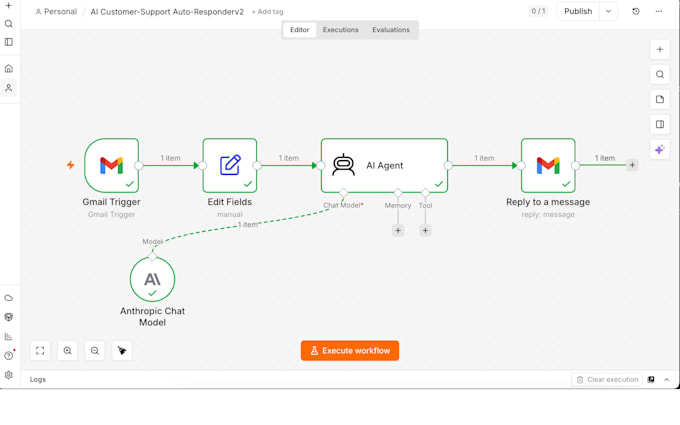Click the Tool connector diamond on AI Agent
This screenshot has height=425, width=680.
[425, 193]
